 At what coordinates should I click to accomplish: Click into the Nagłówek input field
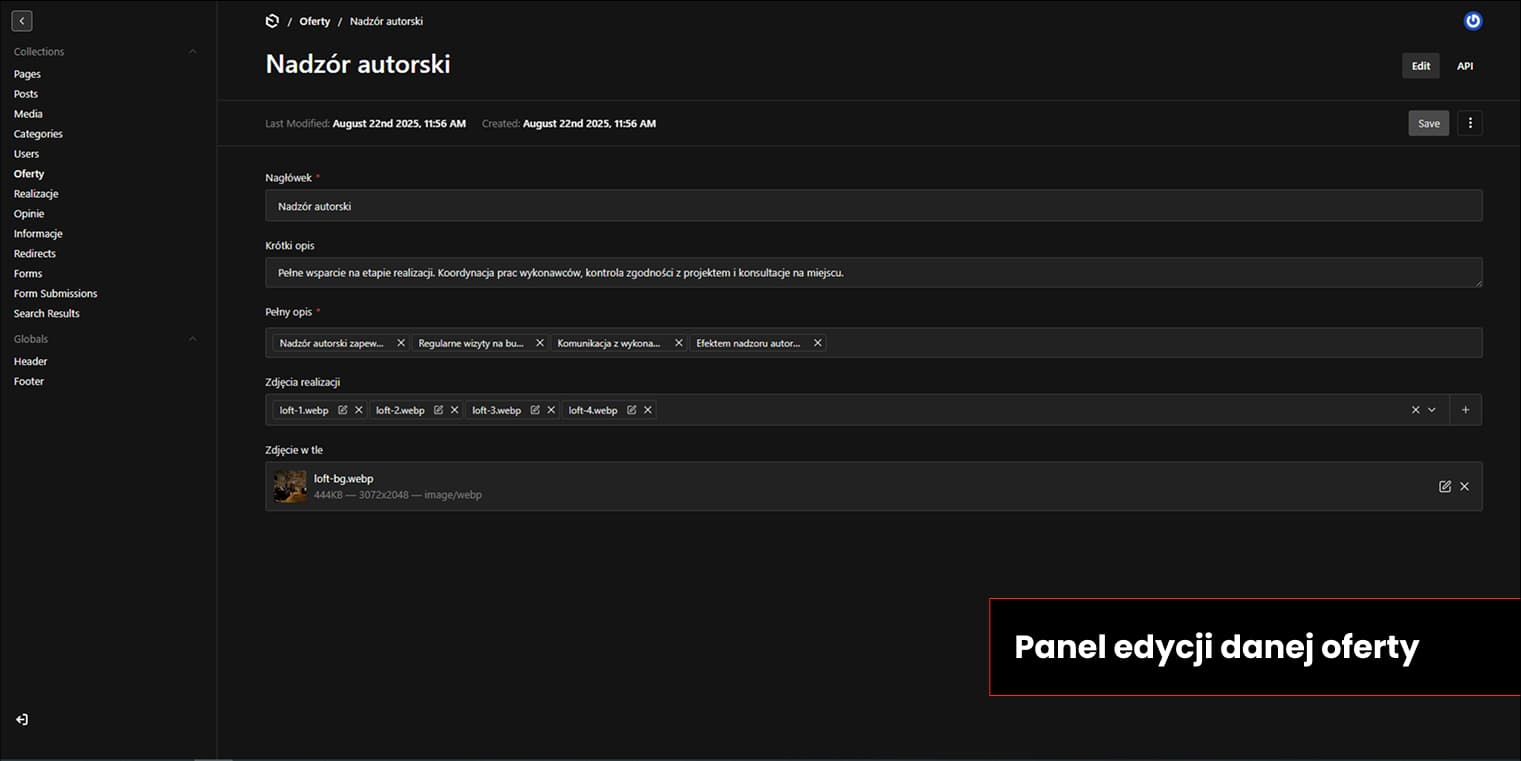pos(873,206)
